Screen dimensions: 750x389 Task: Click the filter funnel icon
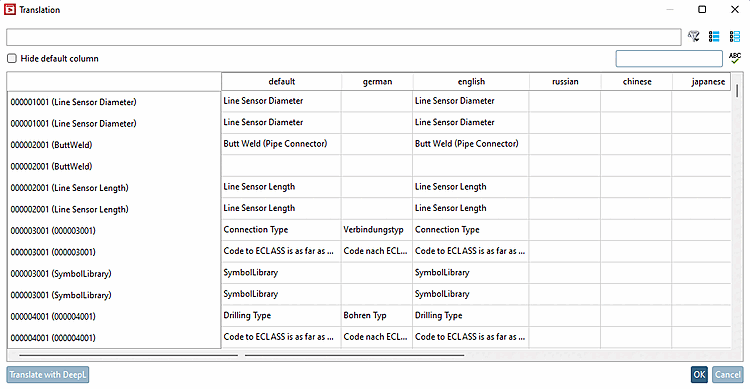point(694,36)
